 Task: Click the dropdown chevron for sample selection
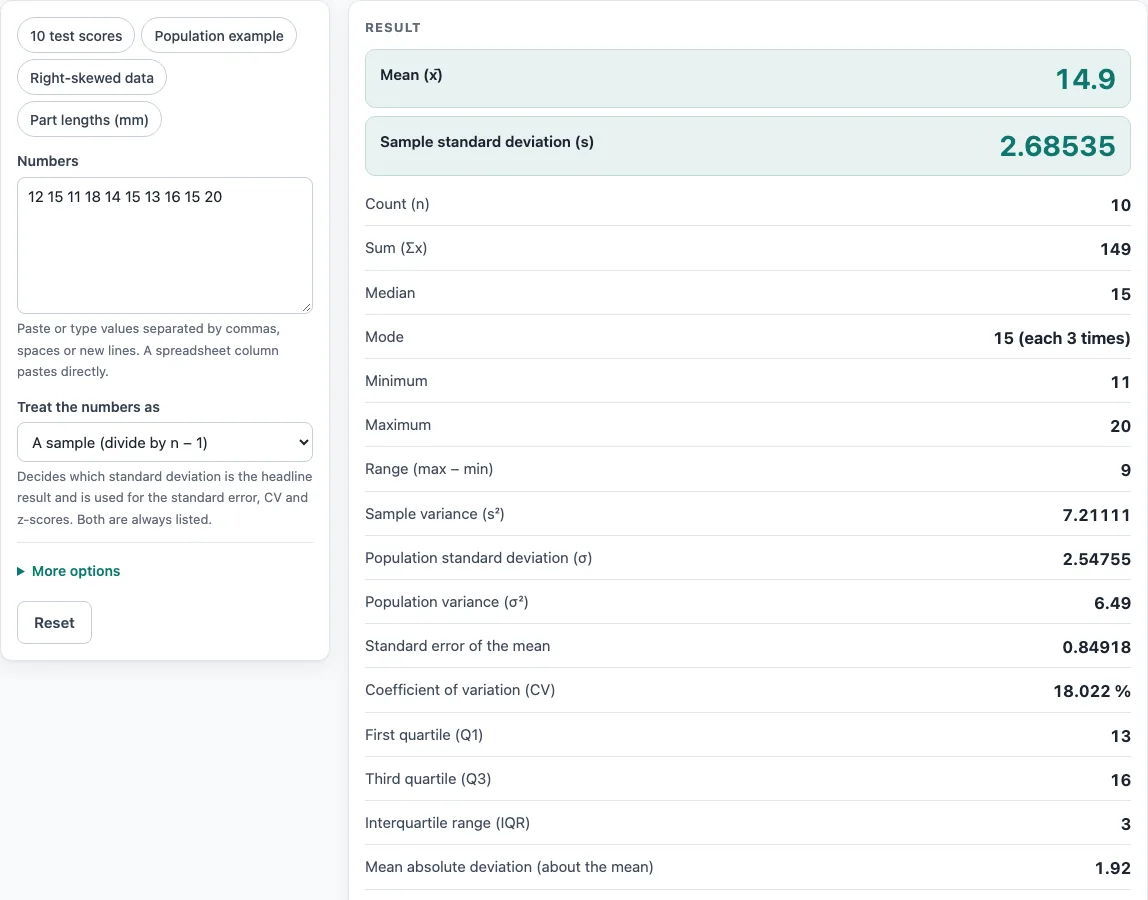click(304, 442)
